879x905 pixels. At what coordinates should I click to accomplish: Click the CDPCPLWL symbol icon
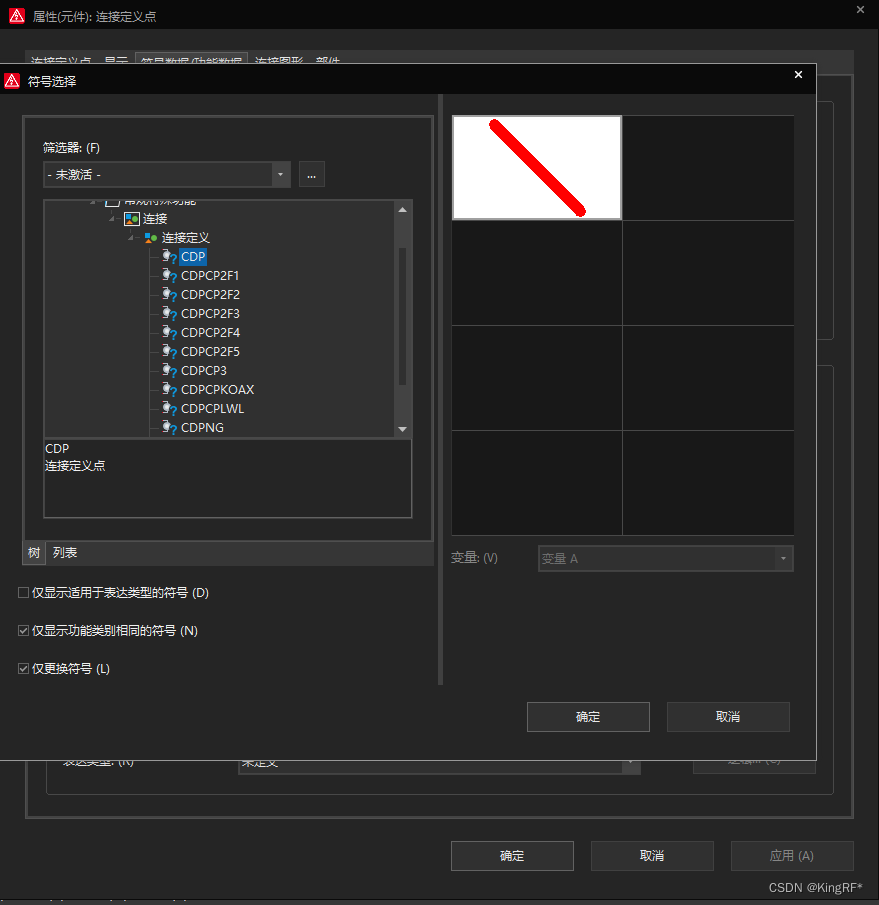point(169,409)
